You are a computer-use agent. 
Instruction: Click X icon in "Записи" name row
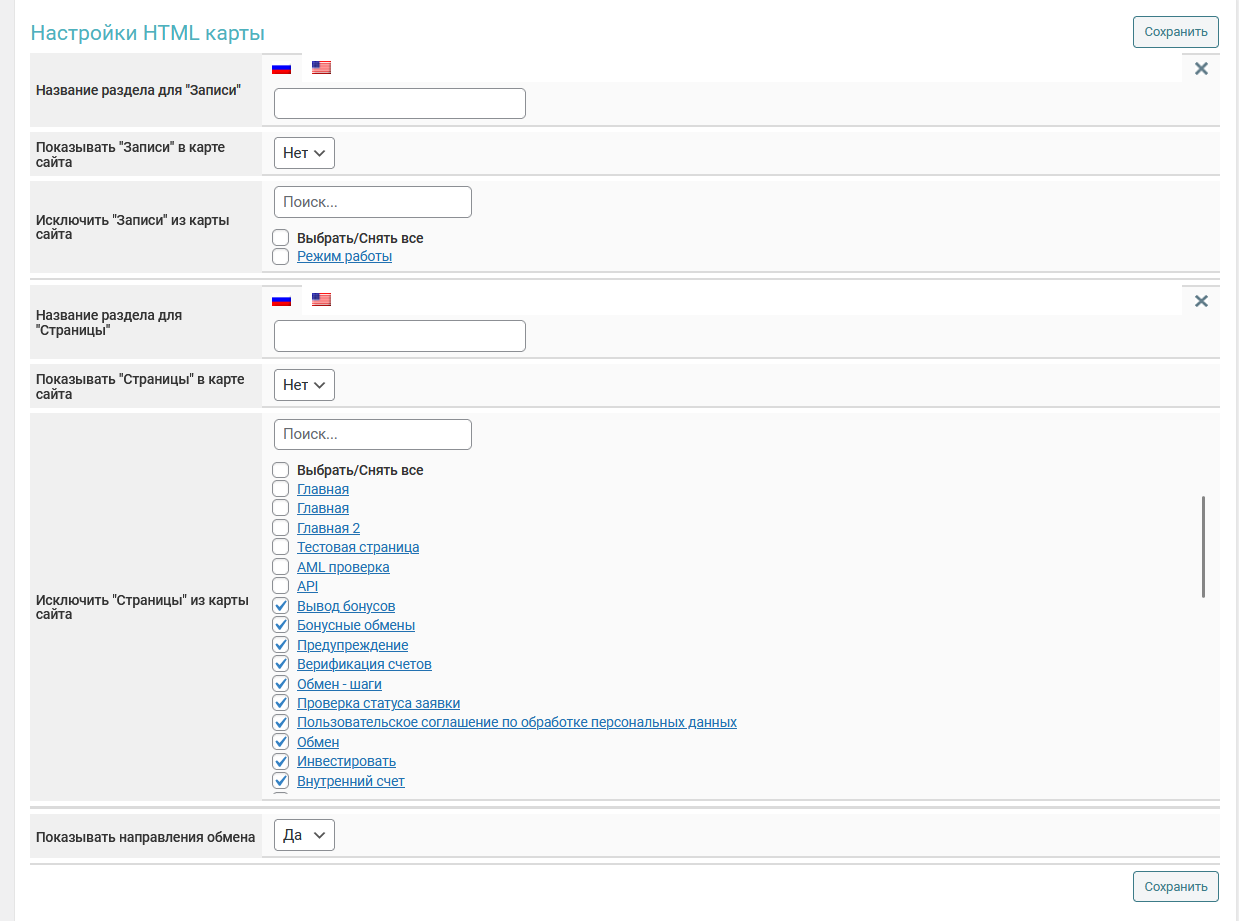(x=1201, y=69)
